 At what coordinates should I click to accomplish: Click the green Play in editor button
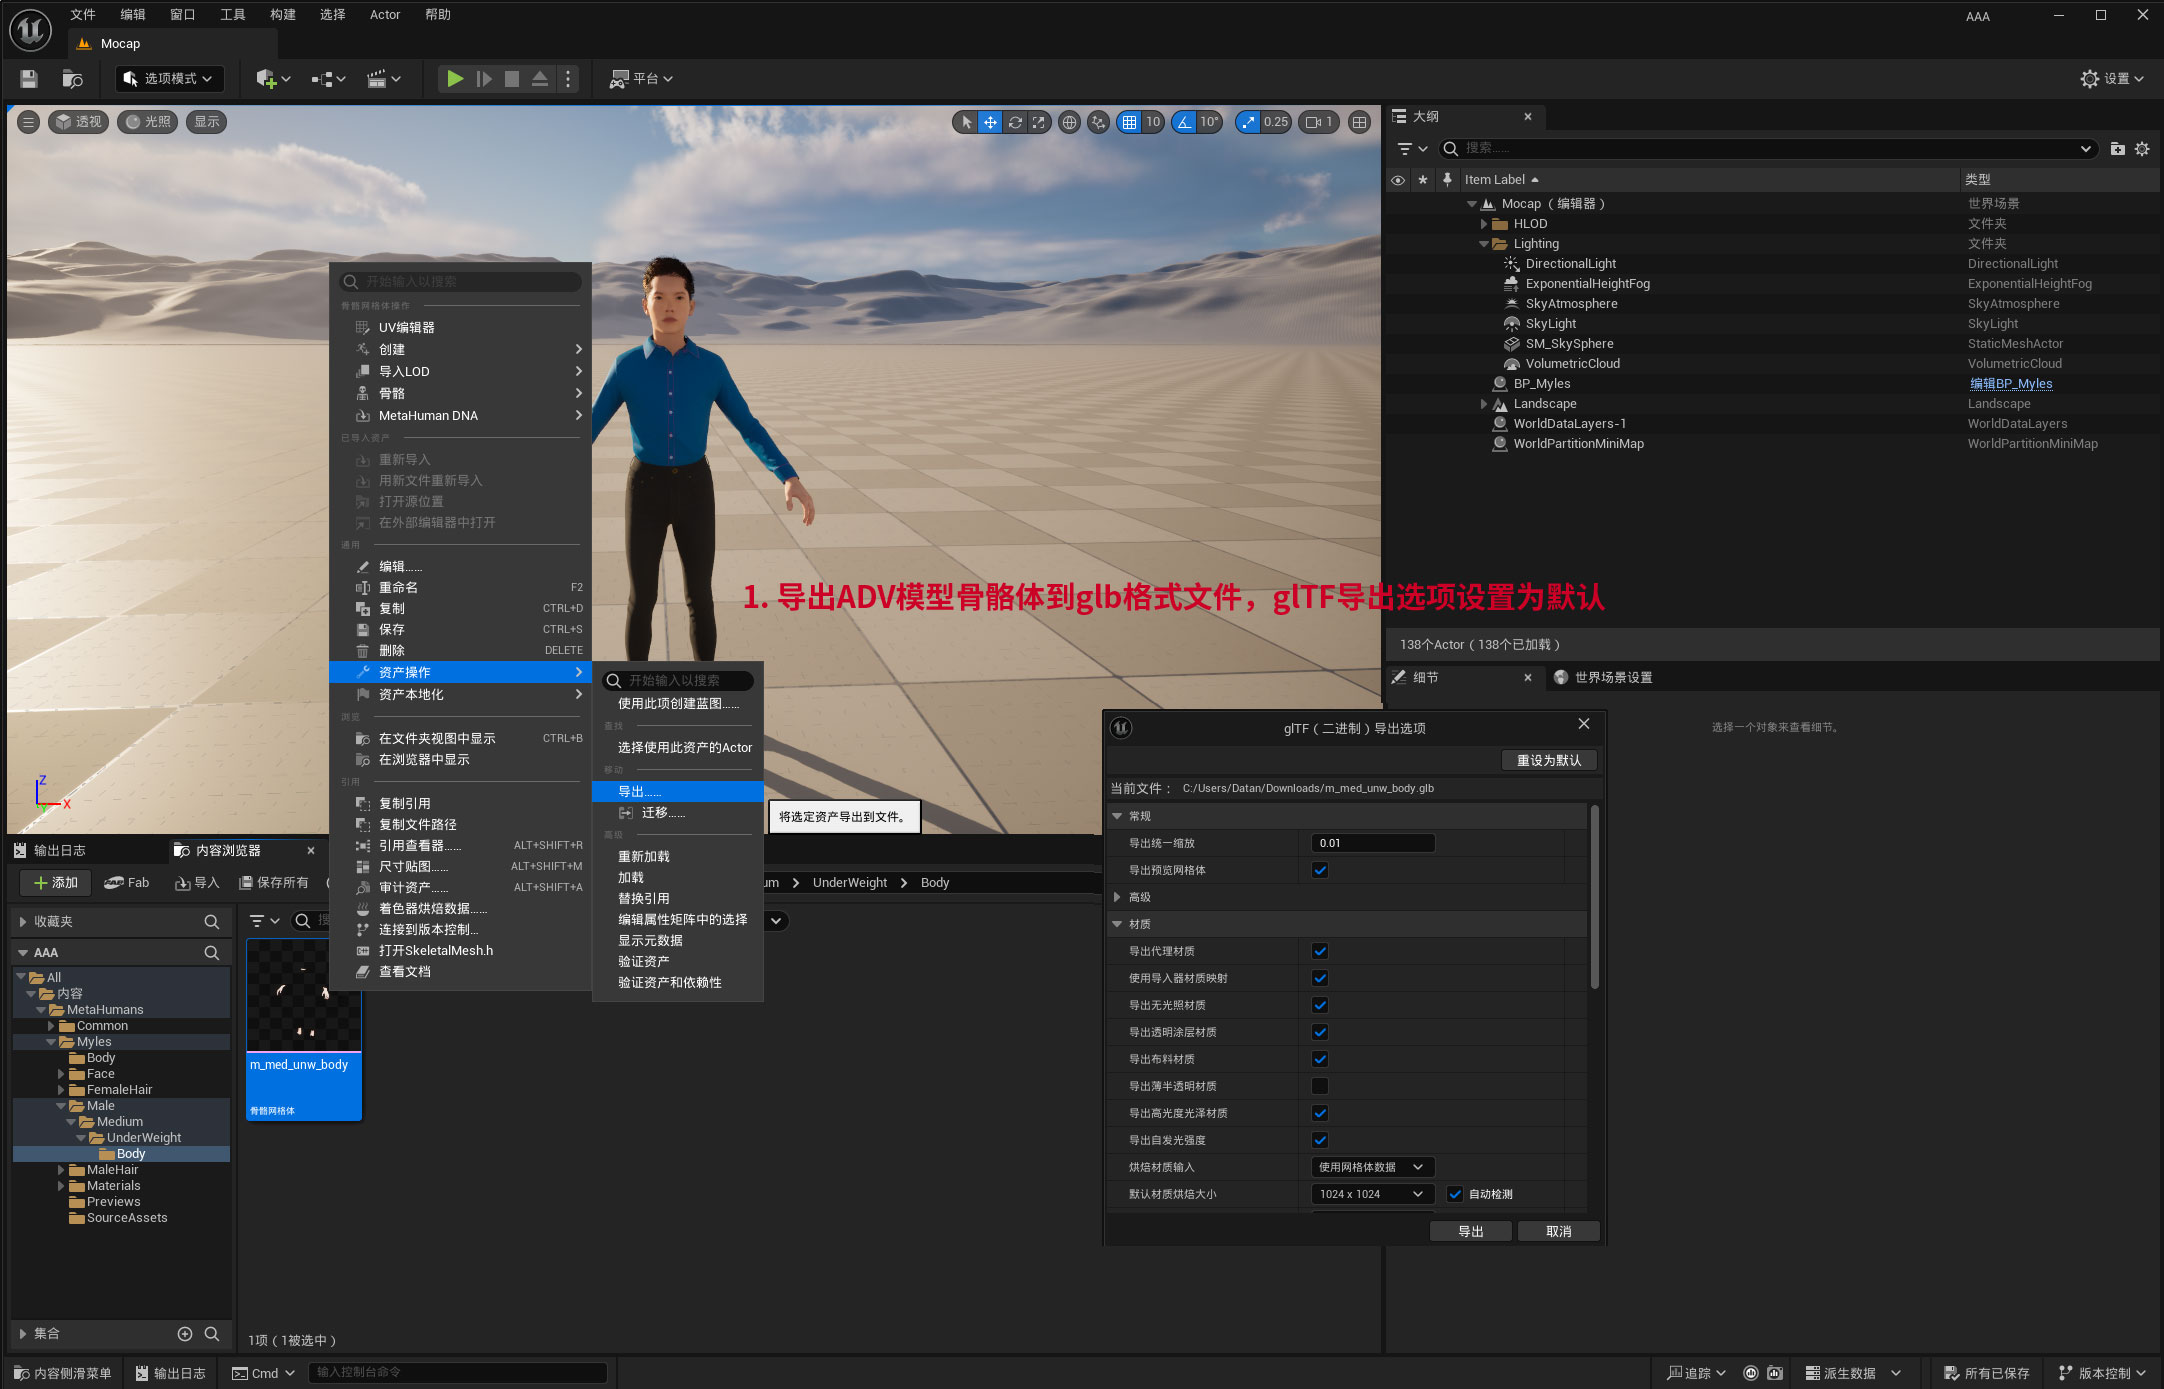pos(455,78)
